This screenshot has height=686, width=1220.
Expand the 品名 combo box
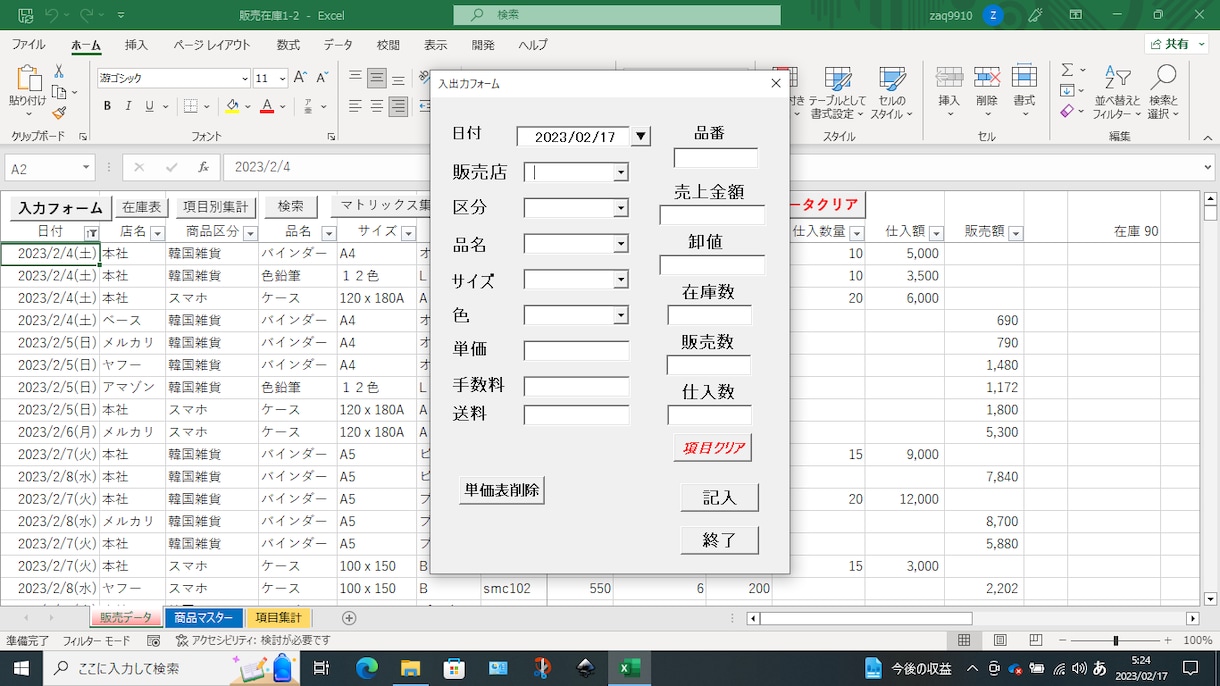[621, 244]
